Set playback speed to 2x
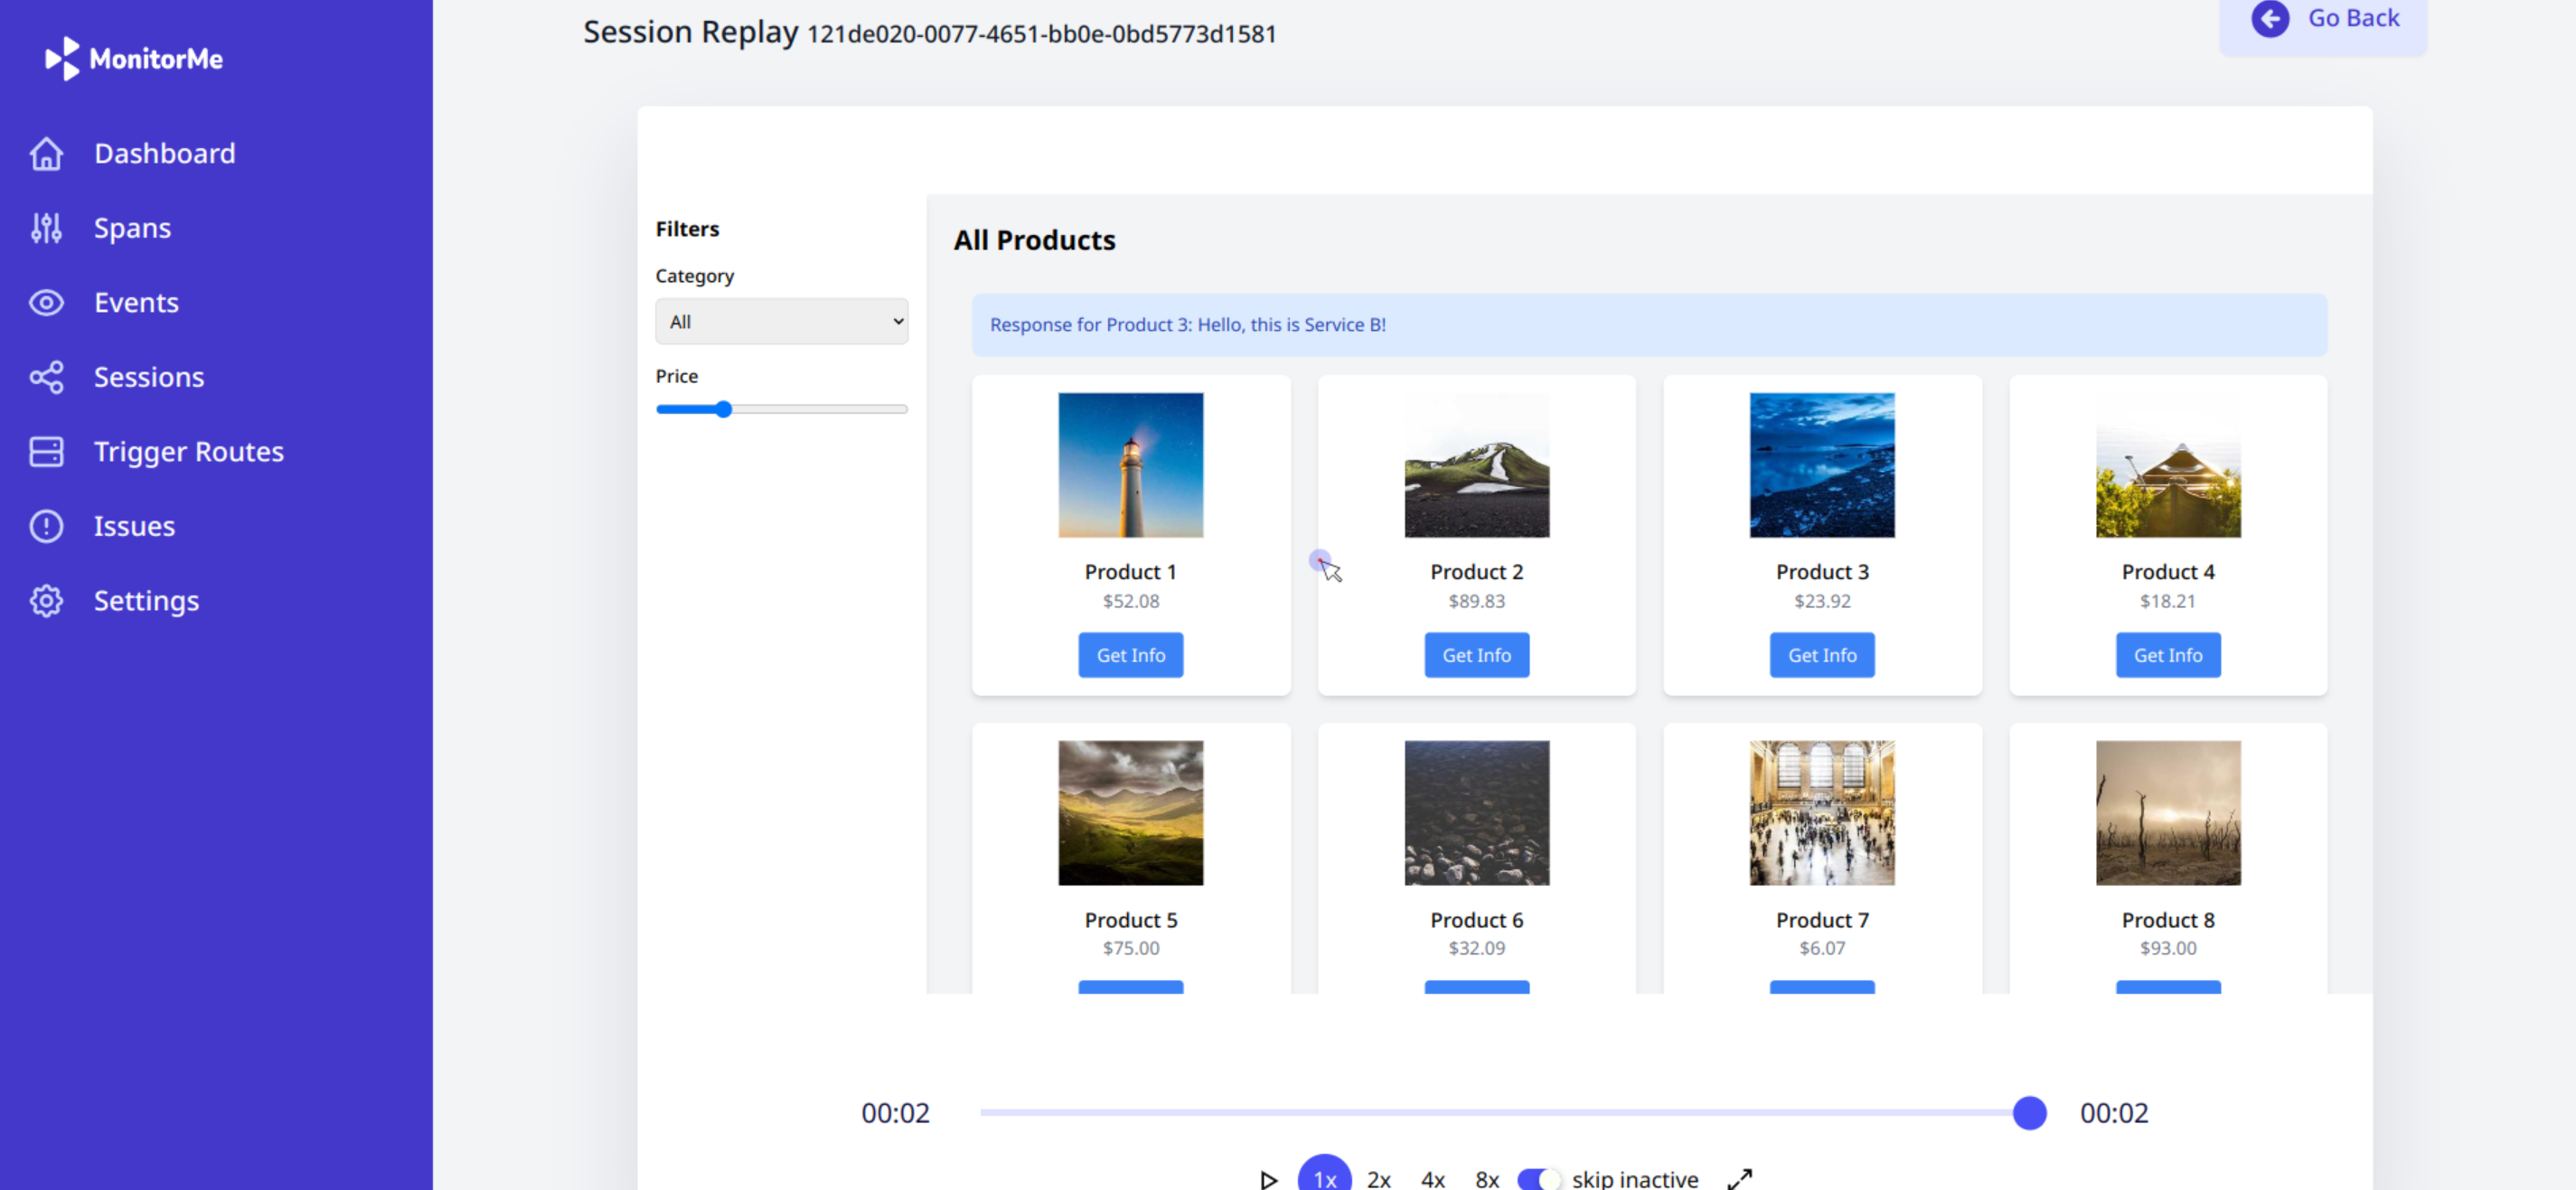 pos(1379,1178)
